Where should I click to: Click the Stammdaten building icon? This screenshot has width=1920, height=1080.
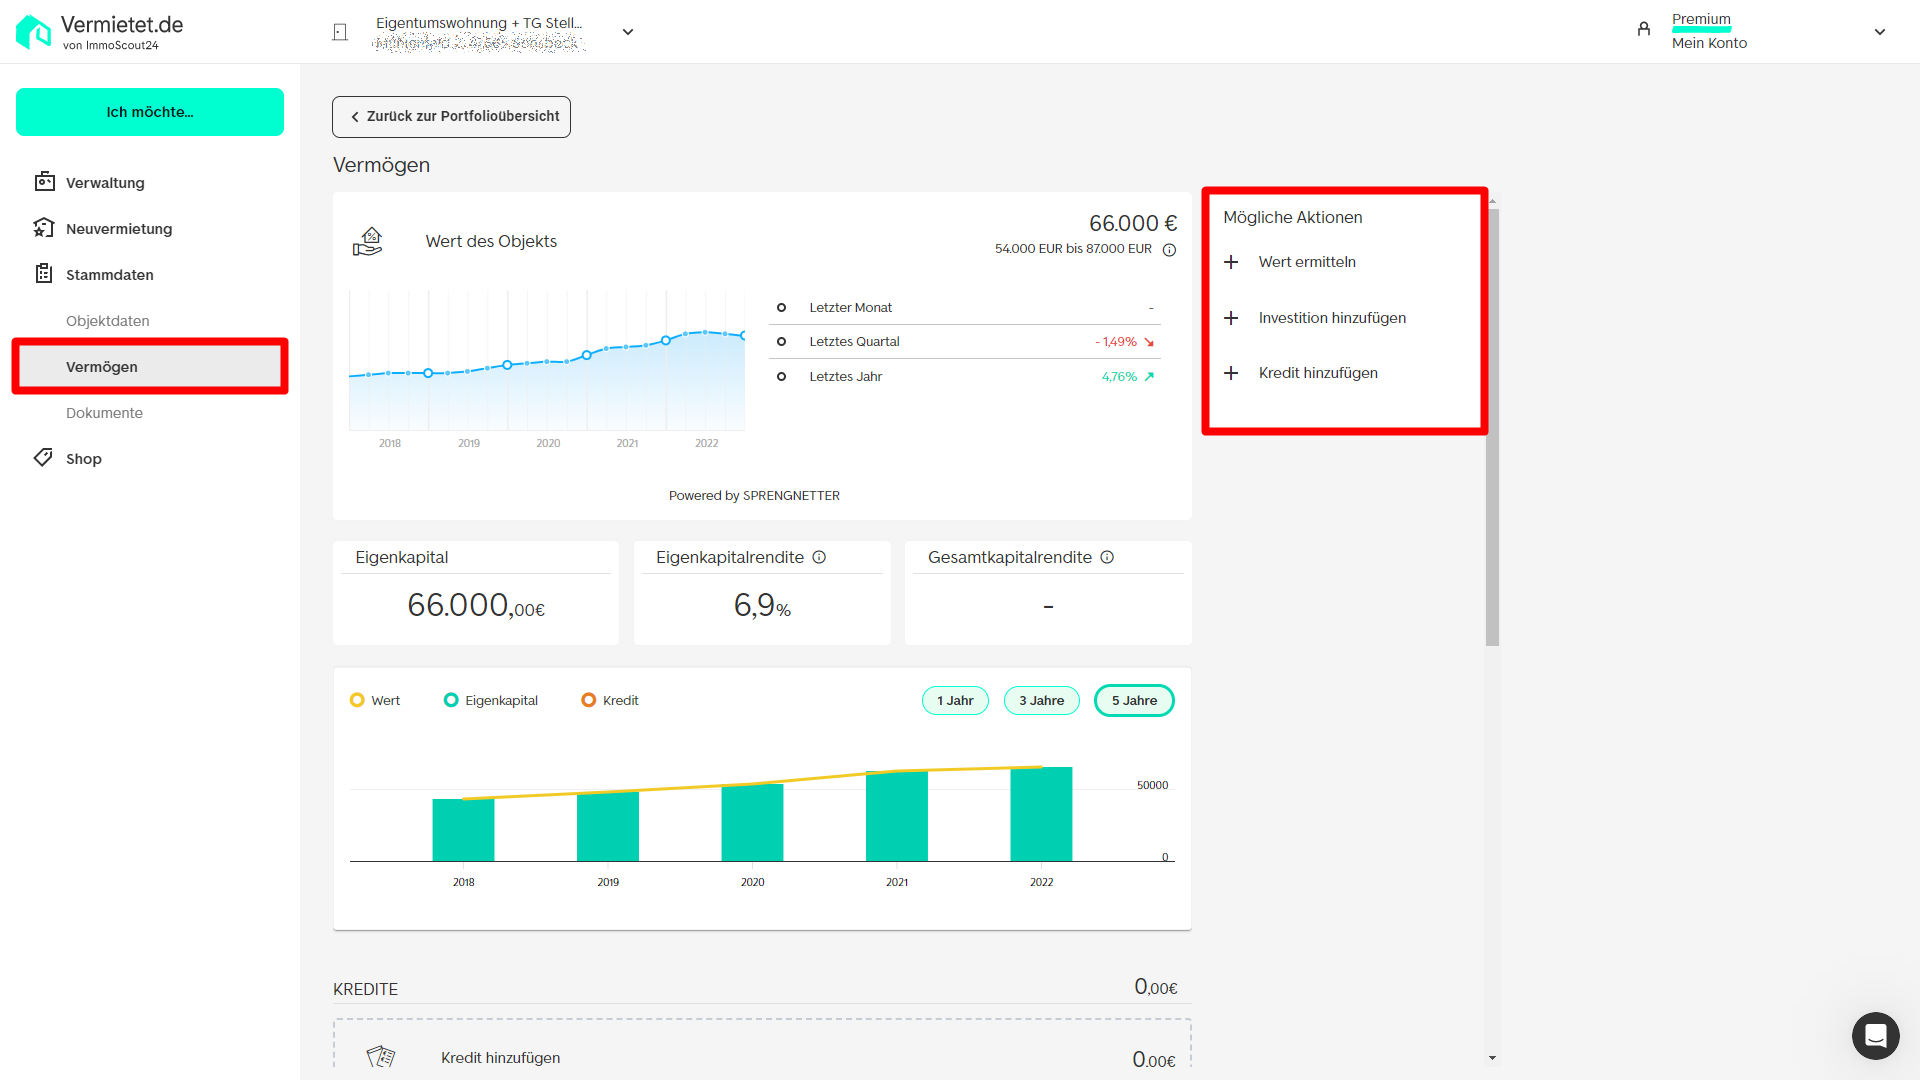coord(44,274)
